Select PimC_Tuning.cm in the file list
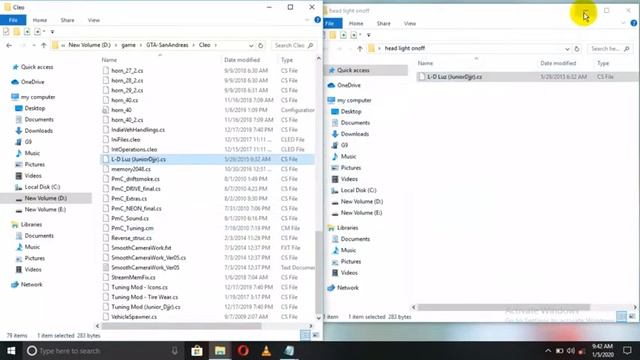This screenshot has width=640, height=360. click(132, 228)
